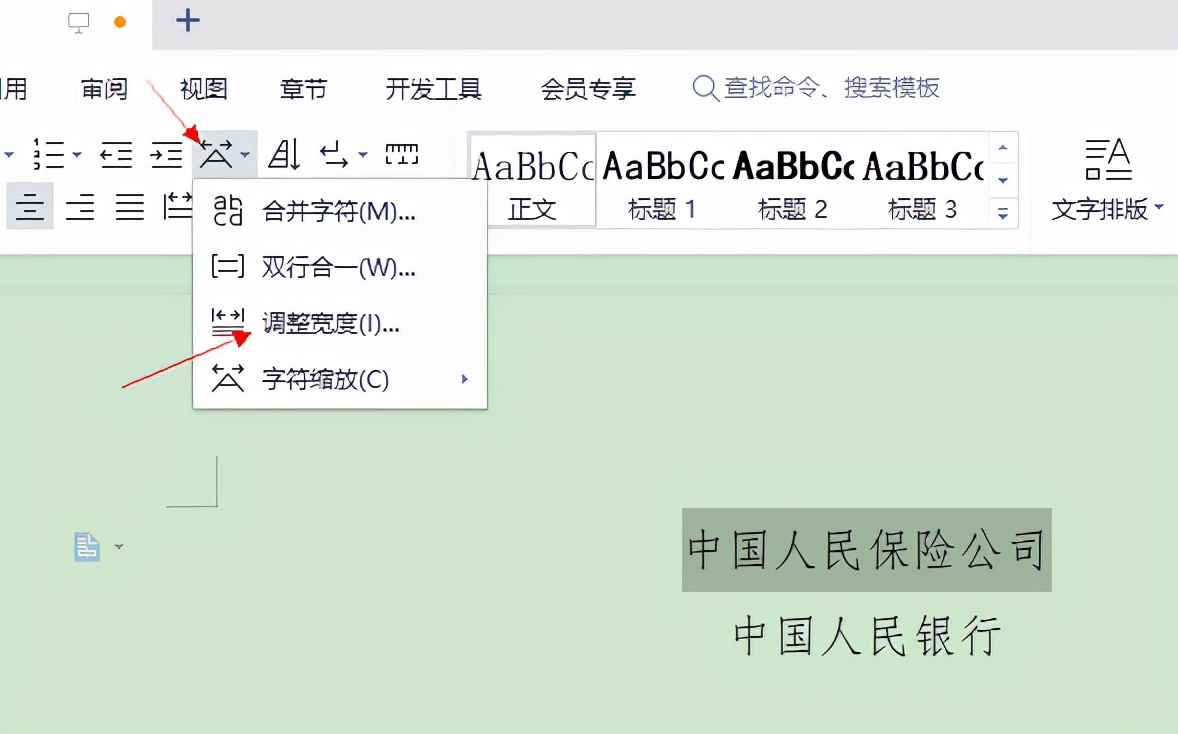The width and height of the screenshot is (1178, 734).
Task: Click the numbered list icon
Action: pos(50,154)
